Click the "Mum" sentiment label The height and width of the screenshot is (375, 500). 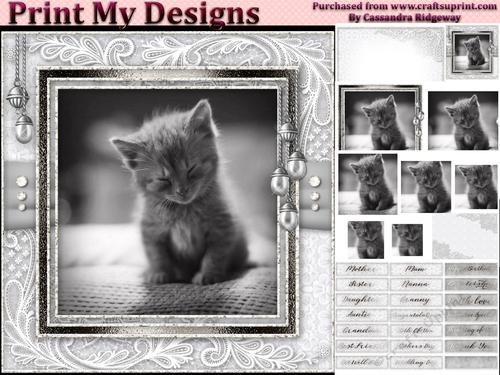coord(416,269)
